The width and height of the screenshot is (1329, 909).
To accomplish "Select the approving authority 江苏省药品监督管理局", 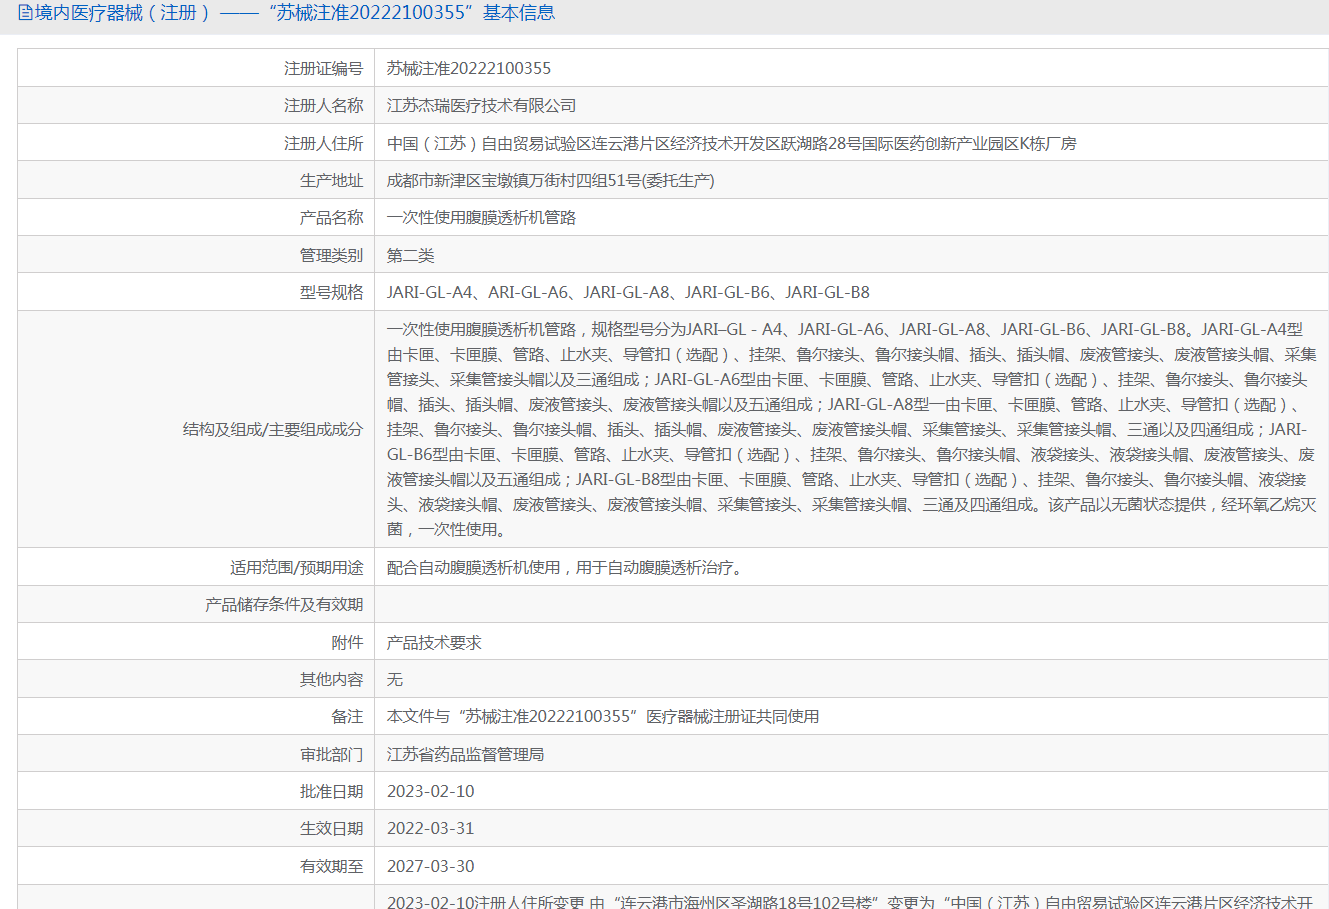I will click(465, 754).
